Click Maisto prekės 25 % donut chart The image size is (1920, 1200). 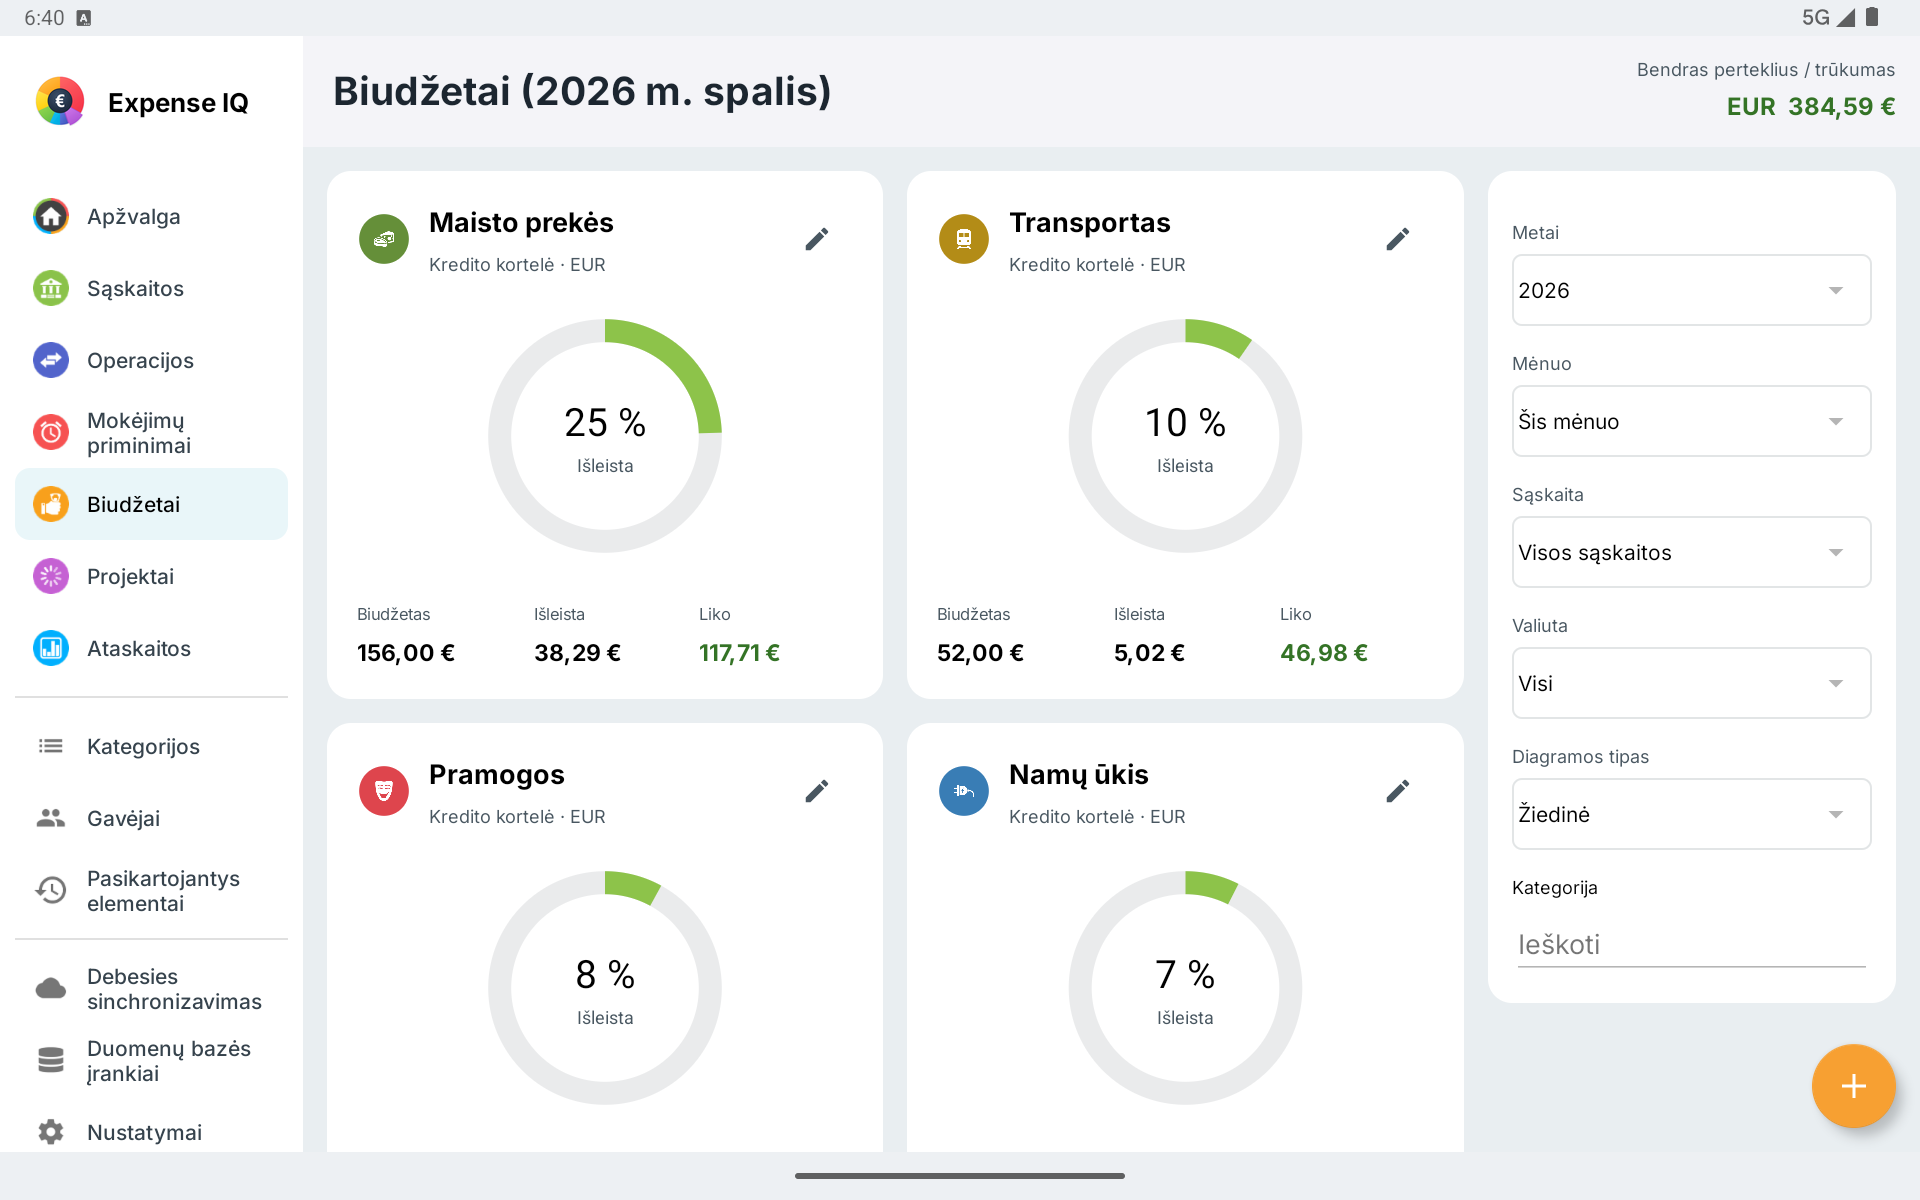(x=605, y=436)
